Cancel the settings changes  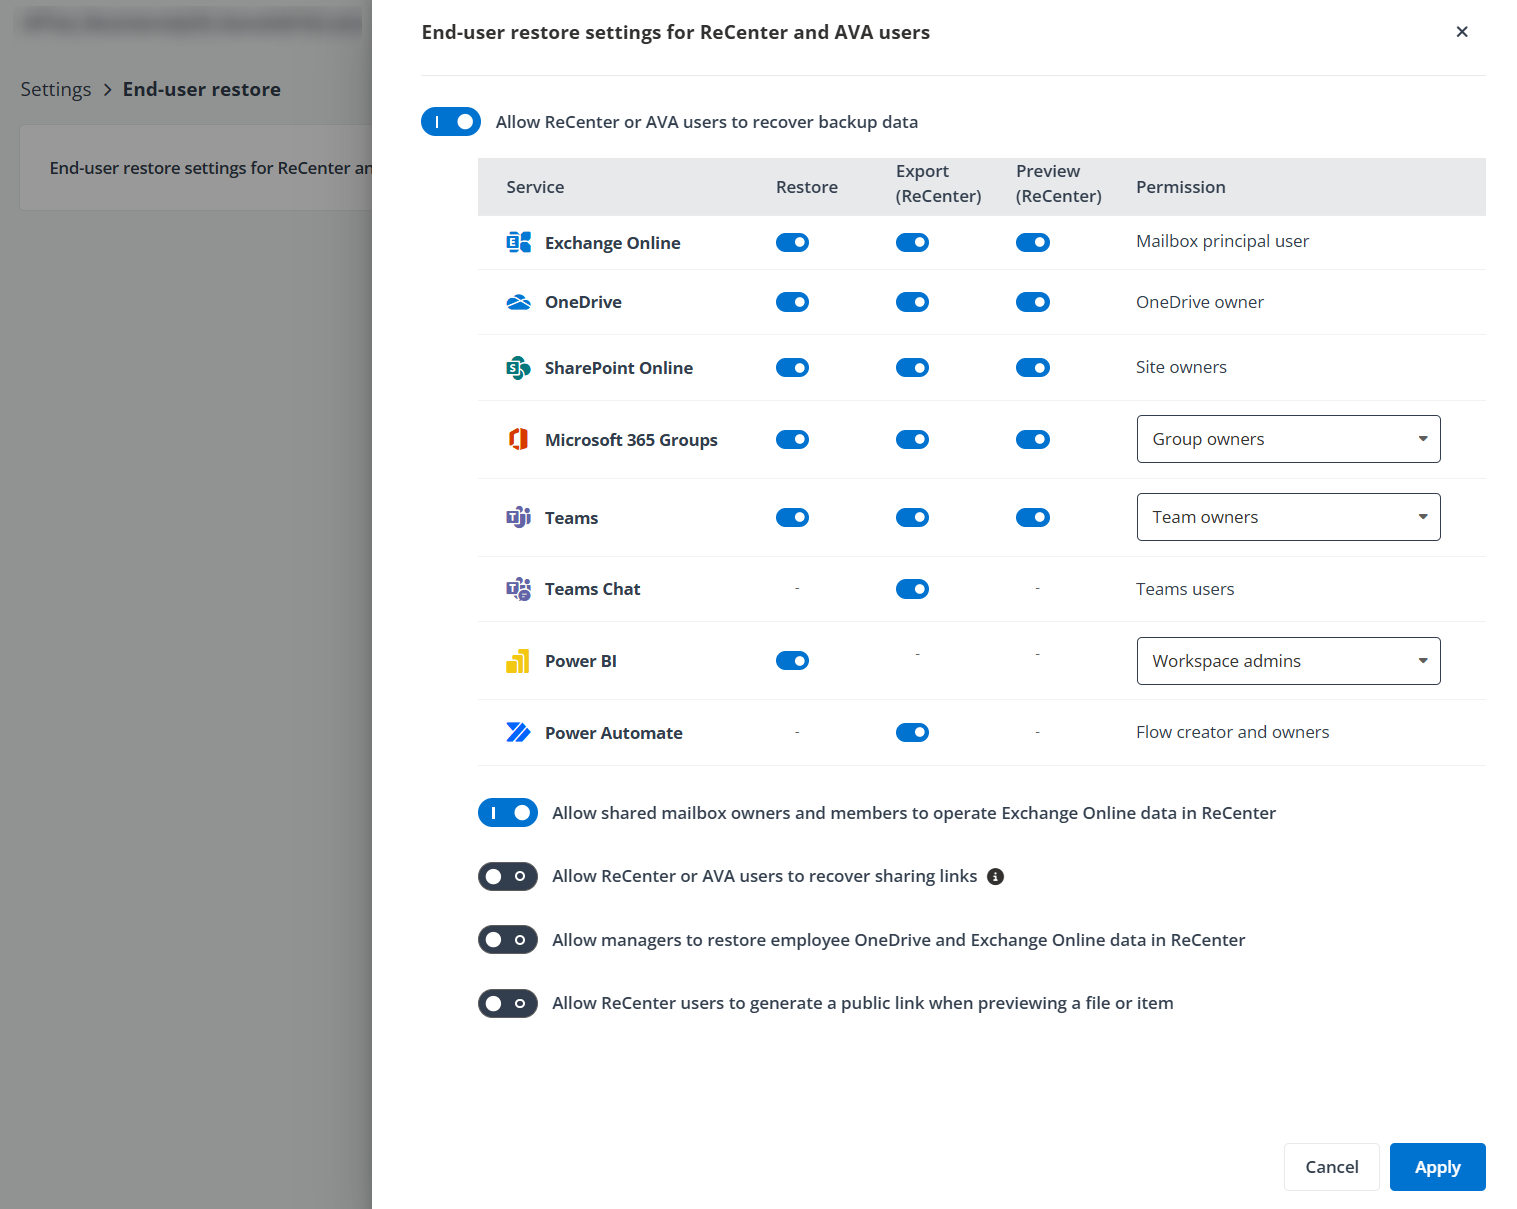[x=1331, y=1167]
